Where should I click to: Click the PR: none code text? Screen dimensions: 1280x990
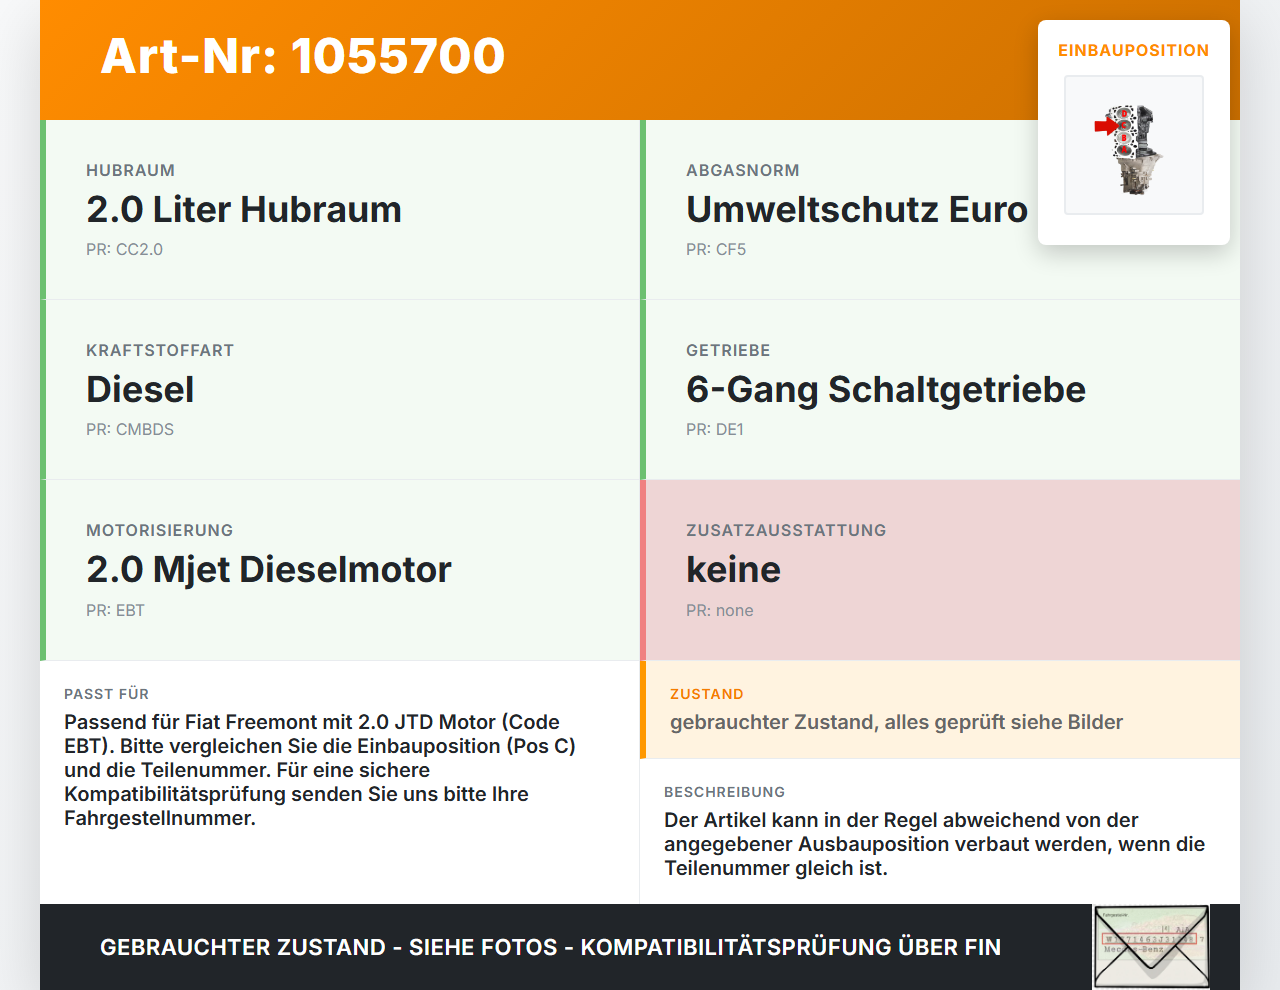[x=720, y=610]
